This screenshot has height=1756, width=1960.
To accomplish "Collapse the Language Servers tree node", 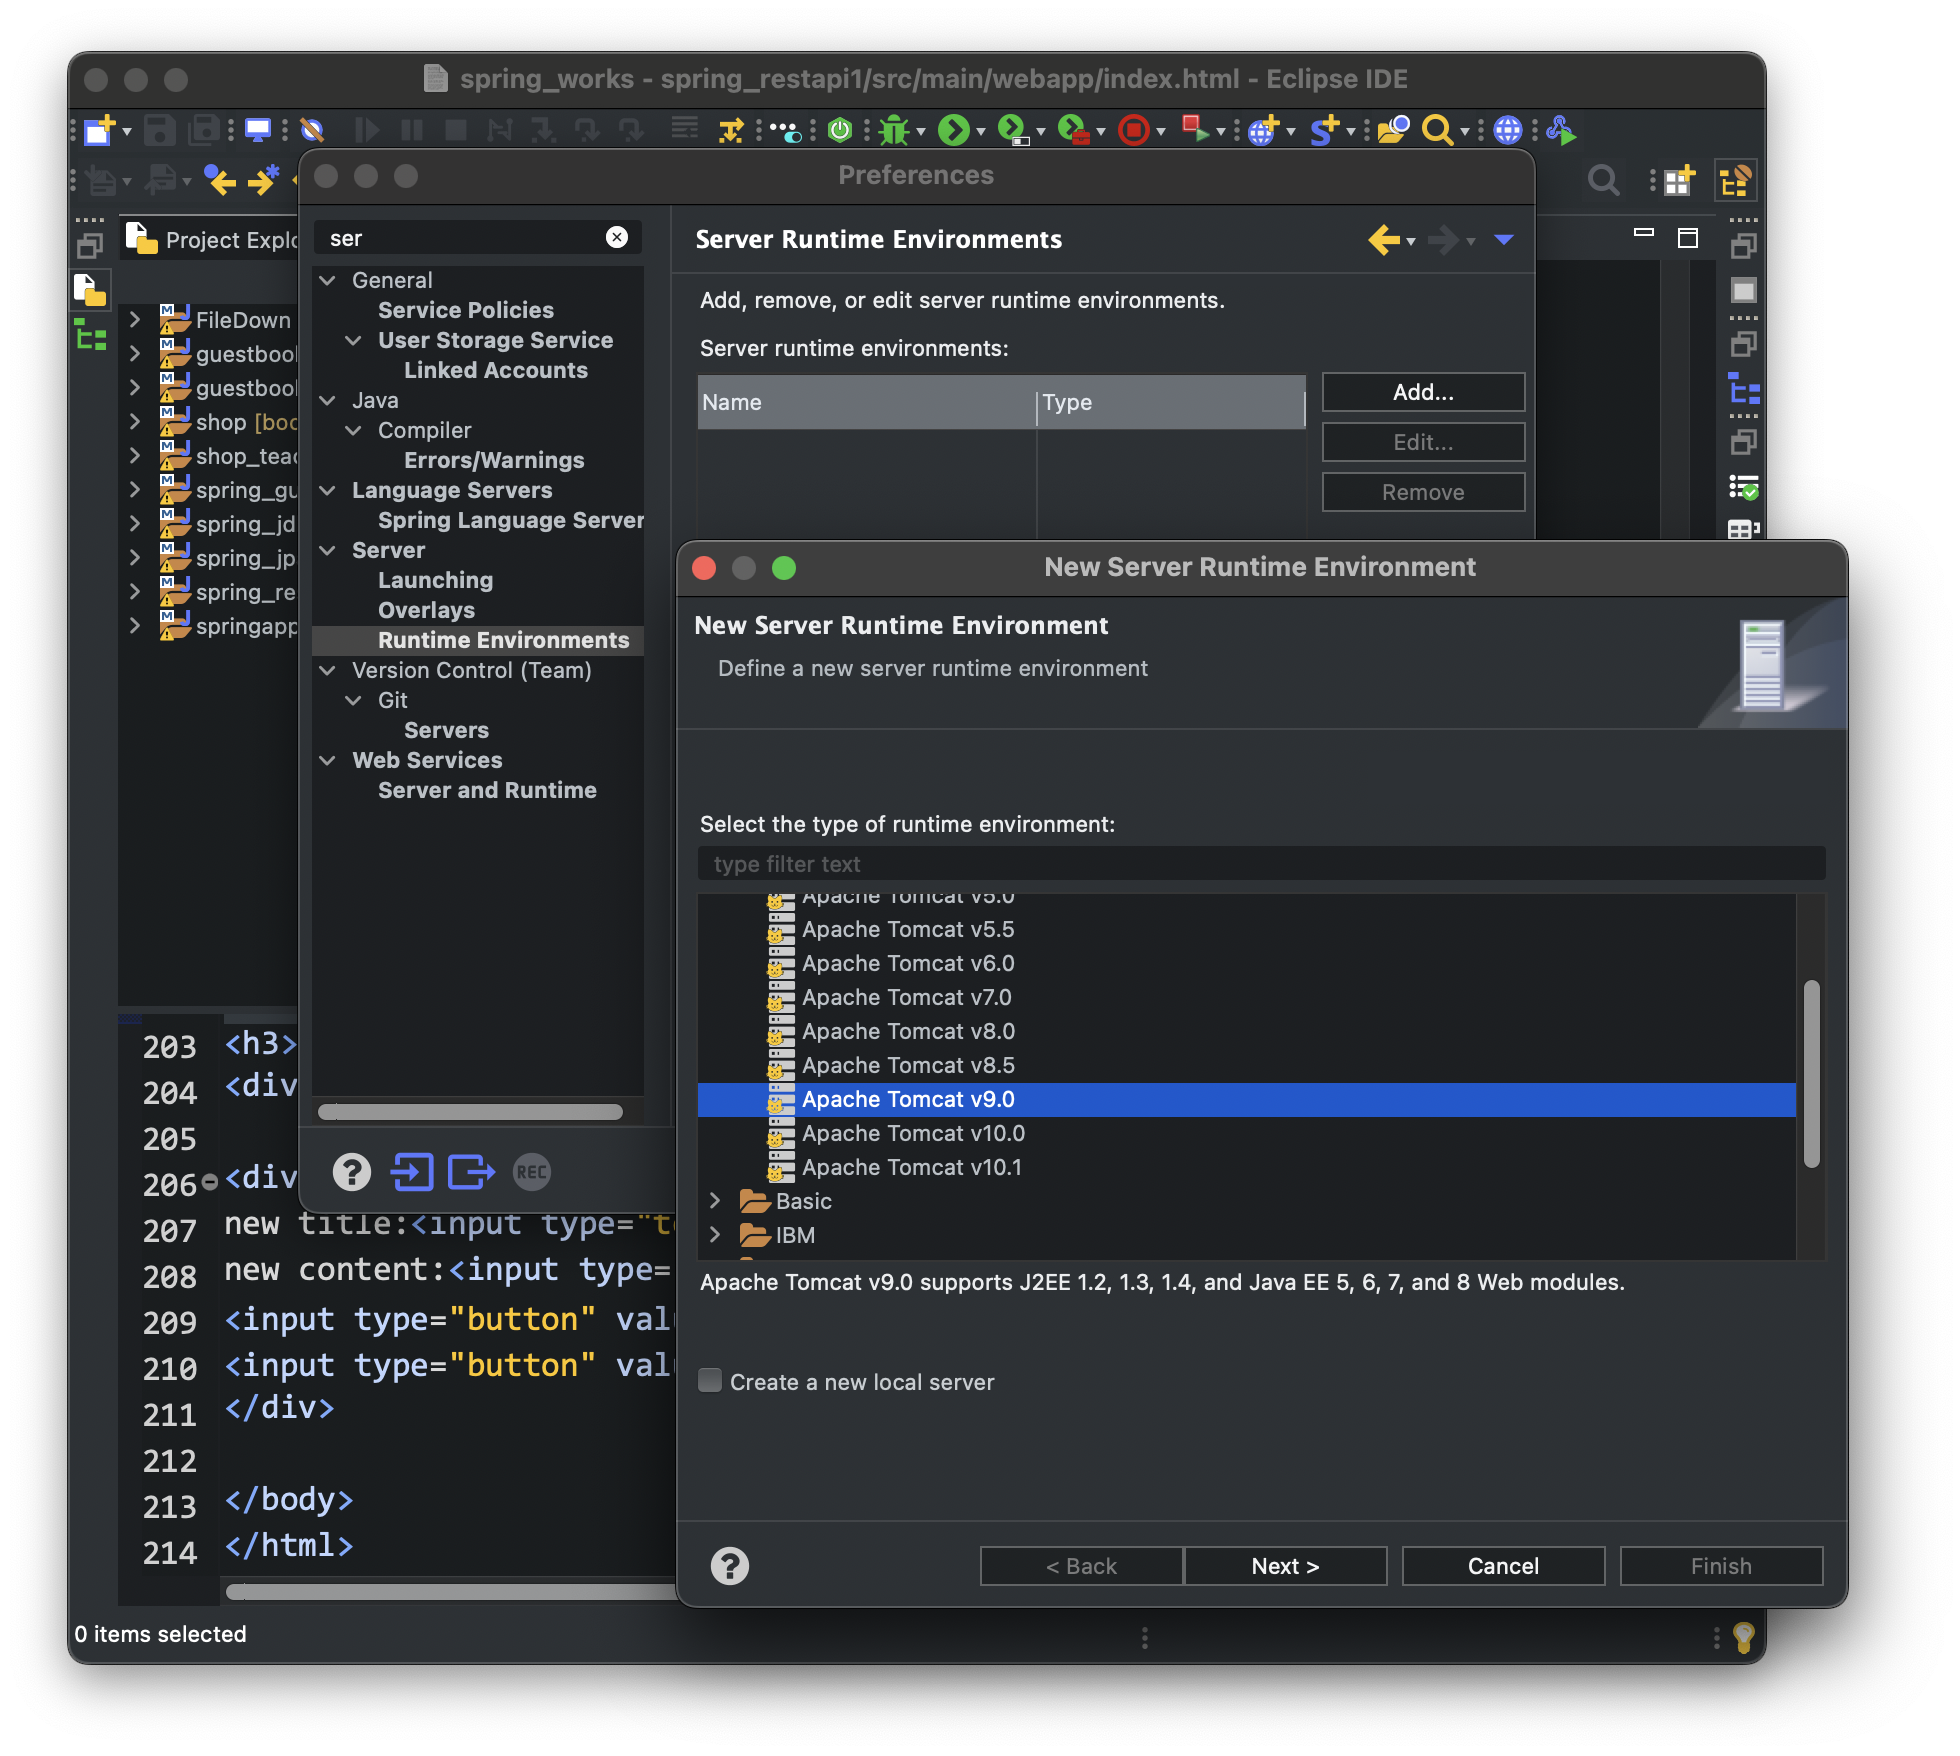I will [x=327, y=490].
